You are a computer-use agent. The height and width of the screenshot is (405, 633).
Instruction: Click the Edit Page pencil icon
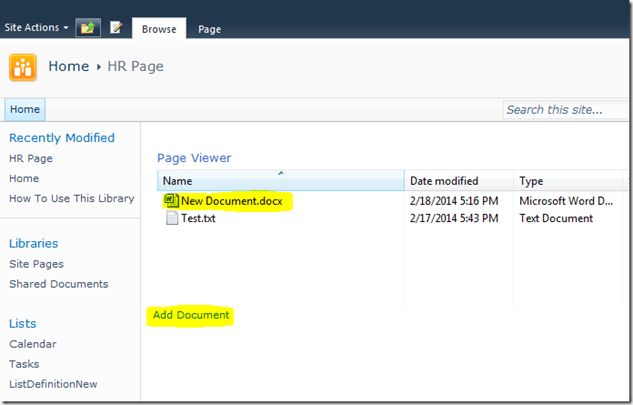pos(116,28)
